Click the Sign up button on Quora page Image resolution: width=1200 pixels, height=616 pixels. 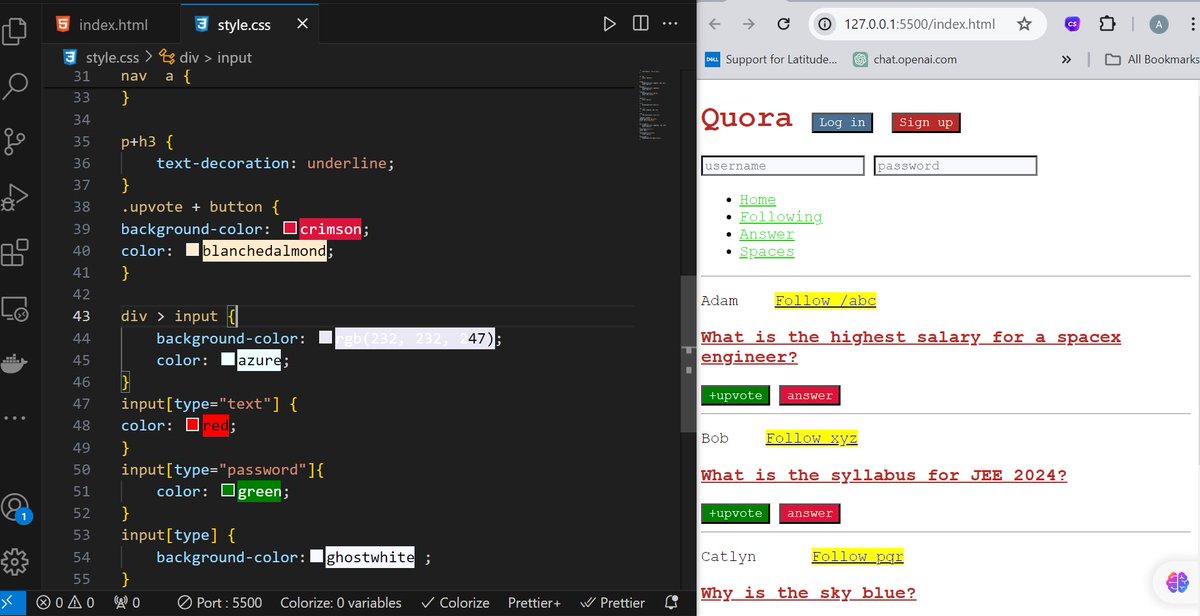tap(926, 123)
